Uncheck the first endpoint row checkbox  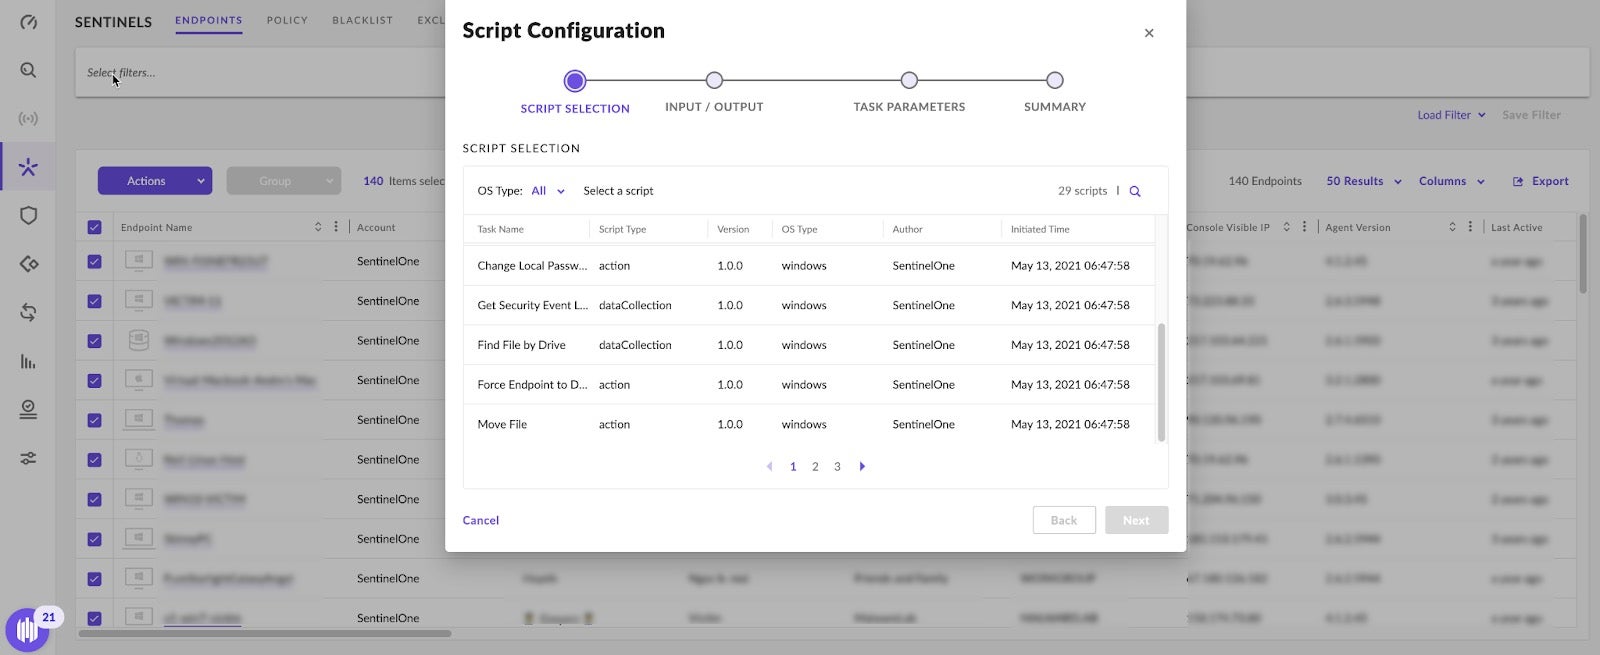[x=94, y=262]
